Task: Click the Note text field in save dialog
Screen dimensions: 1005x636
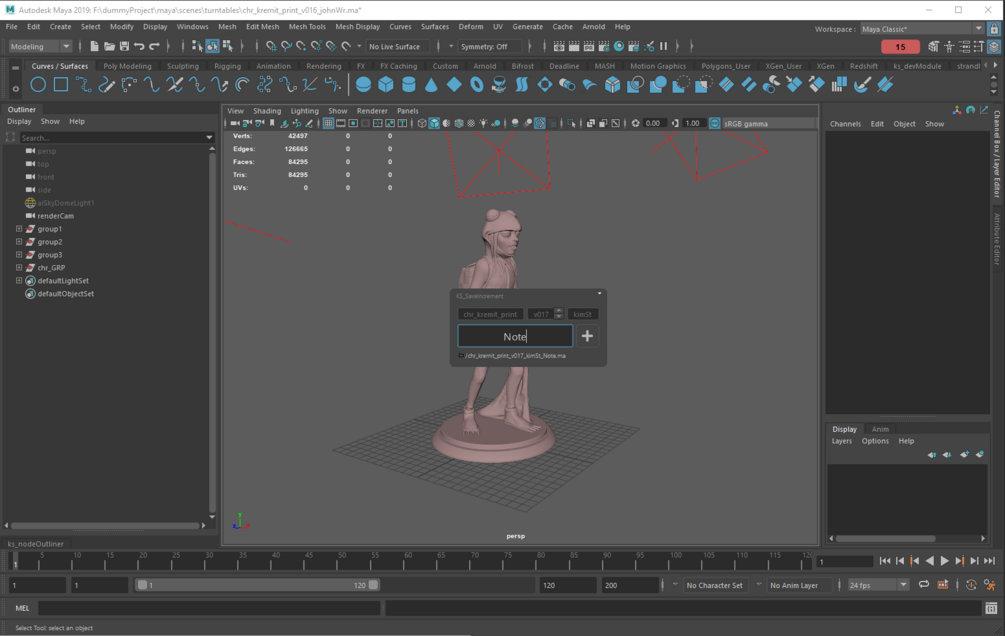Action: point(515,336)
